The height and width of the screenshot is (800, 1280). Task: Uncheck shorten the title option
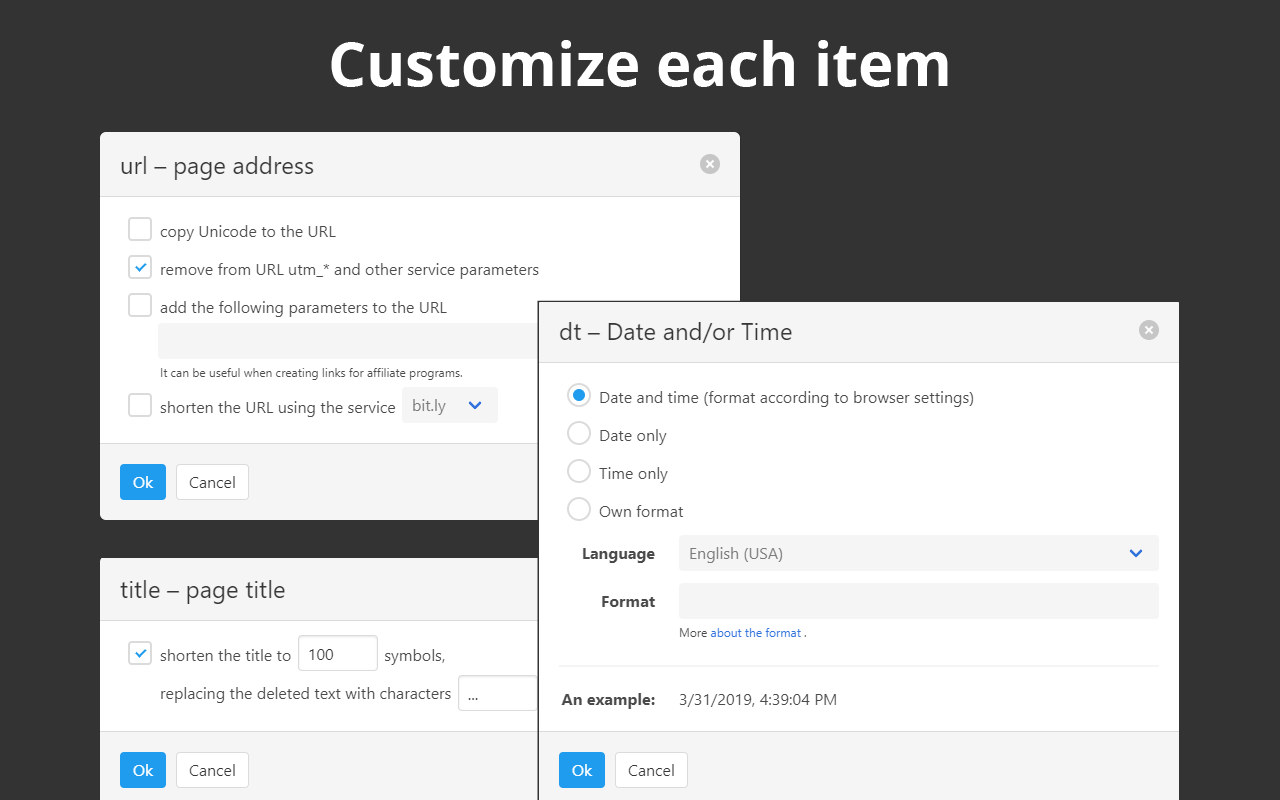(x=140, y=654)
